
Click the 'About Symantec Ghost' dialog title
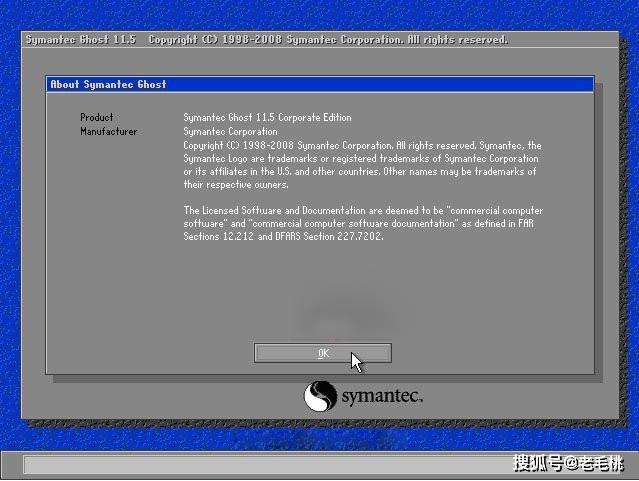108,84
